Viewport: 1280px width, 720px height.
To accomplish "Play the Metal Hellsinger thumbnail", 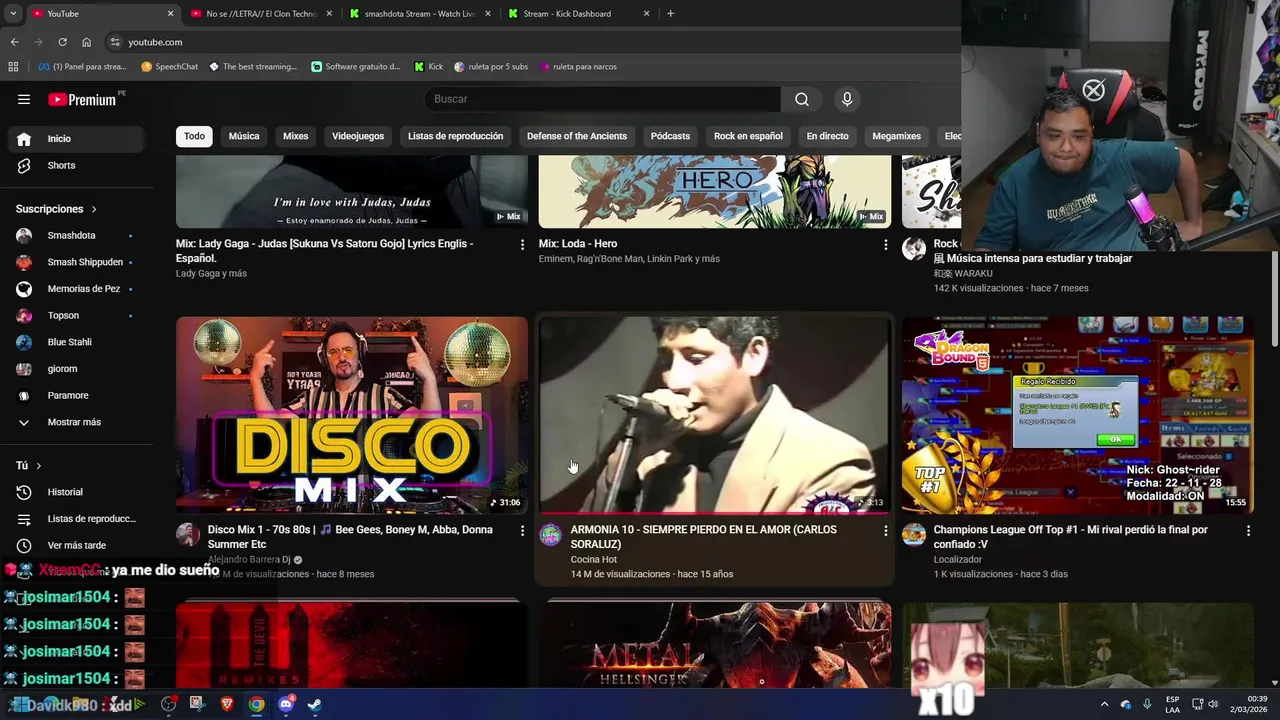I will (715, 644).
